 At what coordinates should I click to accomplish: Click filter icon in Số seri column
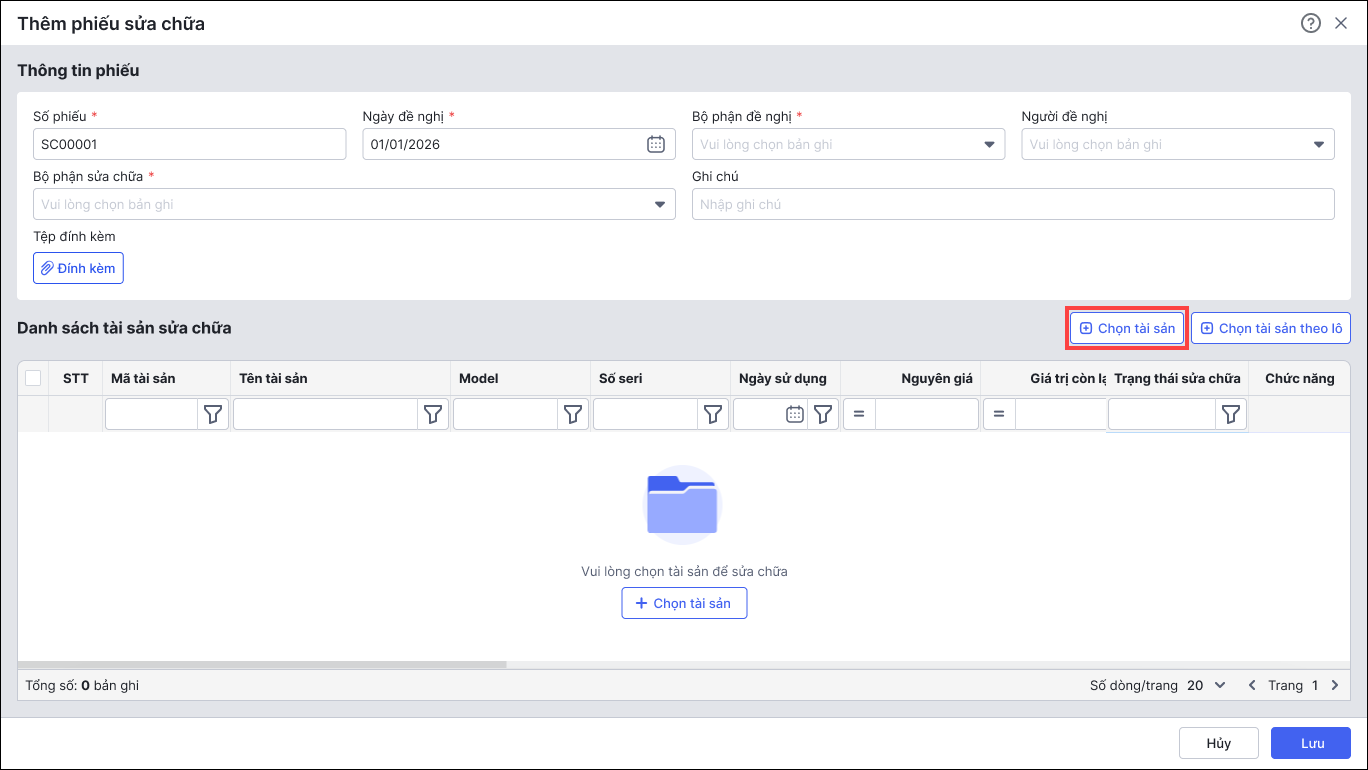click(x=713, y=414)
